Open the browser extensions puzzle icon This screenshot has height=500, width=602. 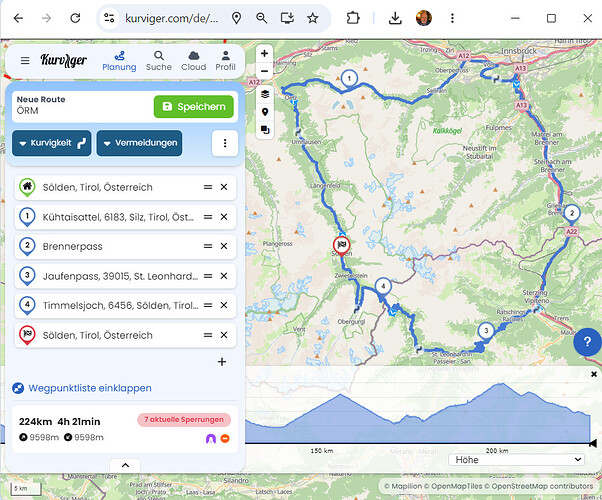353,18
